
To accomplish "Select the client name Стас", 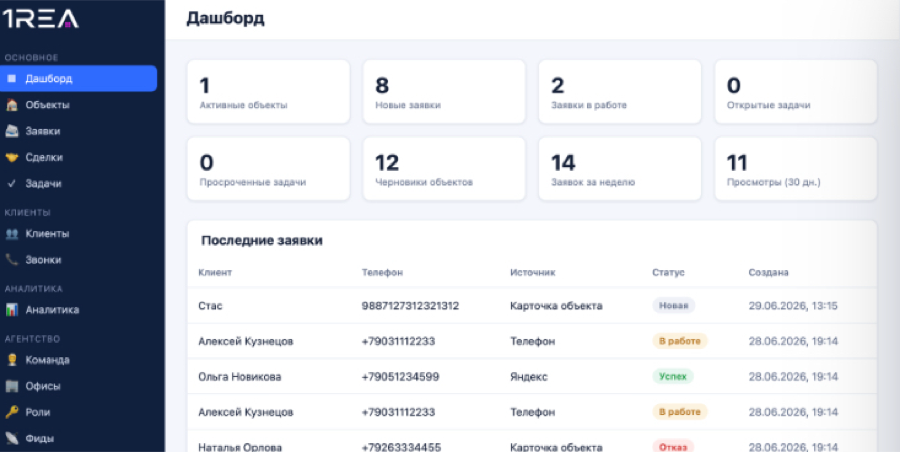I will [210, 306].
